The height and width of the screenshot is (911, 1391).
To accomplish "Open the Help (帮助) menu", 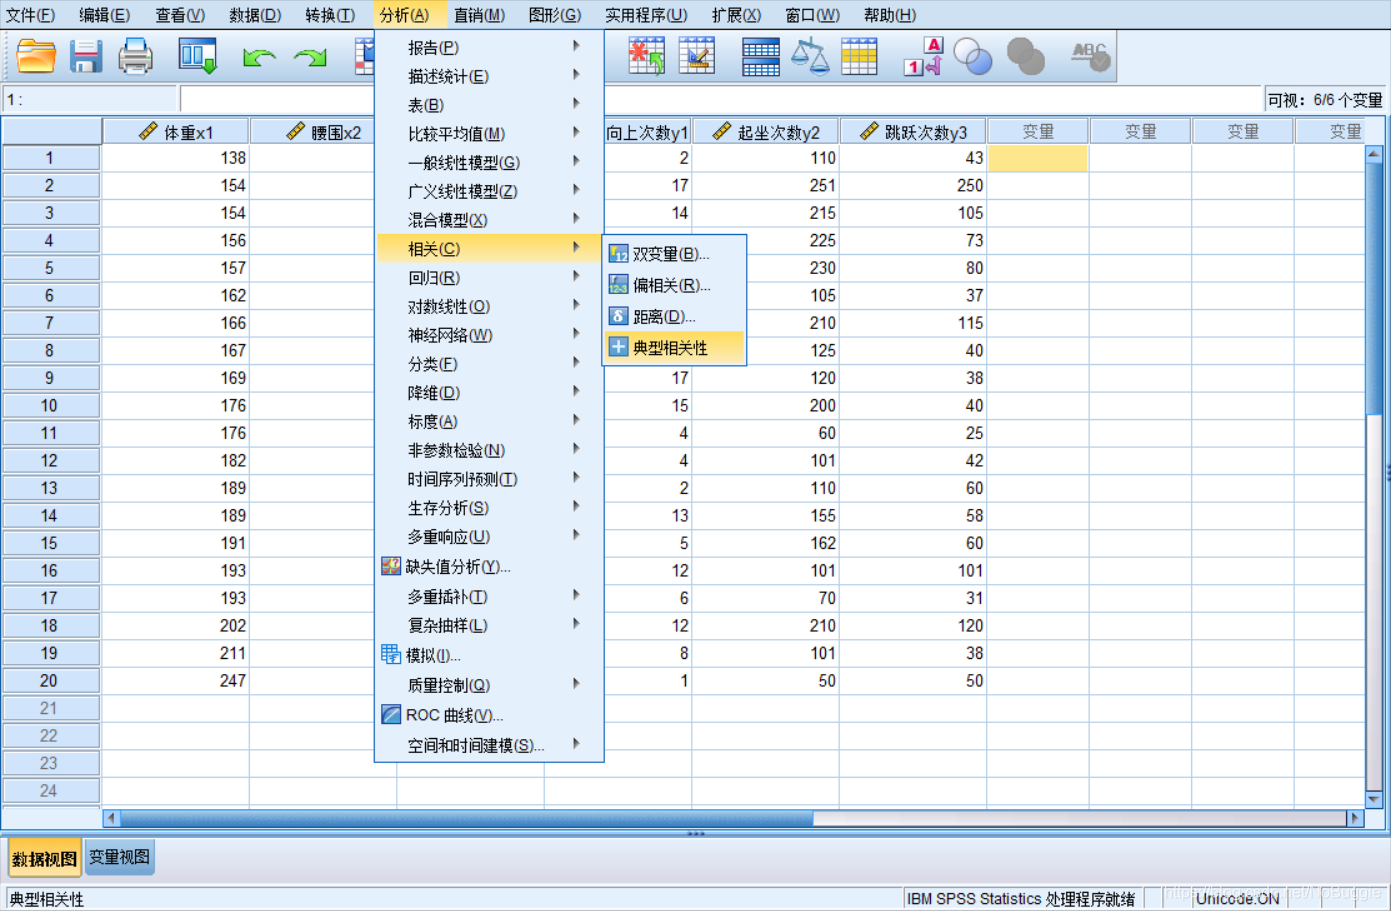I will tap(889, 15).
